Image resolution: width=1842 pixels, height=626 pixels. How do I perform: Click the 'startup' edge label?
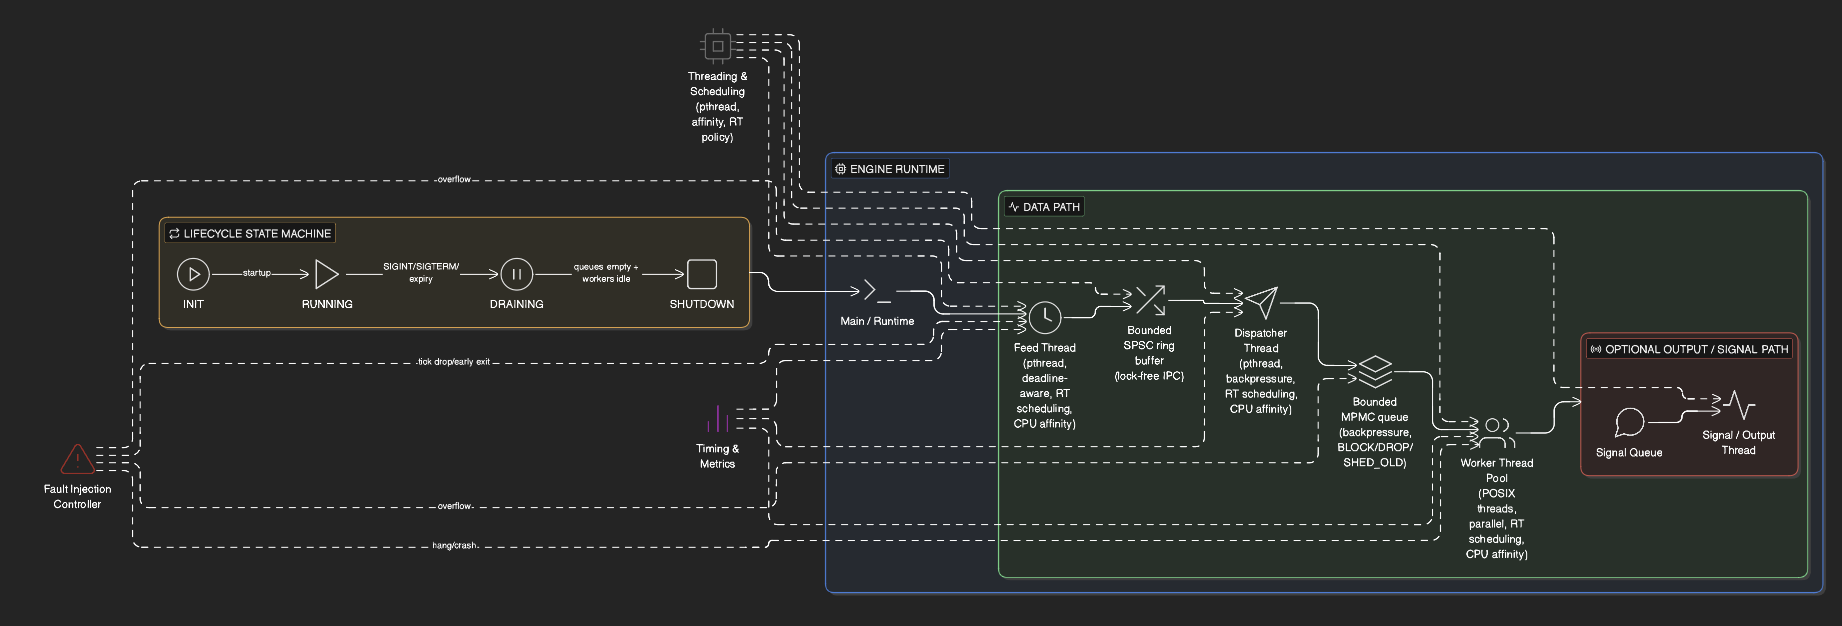pyautogui.click(x=257, y=273)
